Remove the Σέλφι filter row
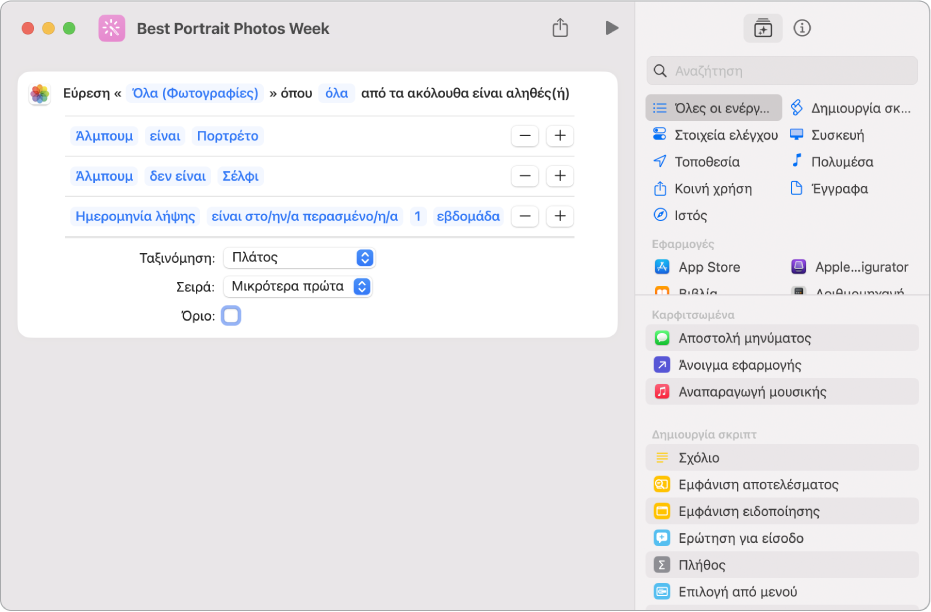931x612 pixels. (x=525, y=176)
